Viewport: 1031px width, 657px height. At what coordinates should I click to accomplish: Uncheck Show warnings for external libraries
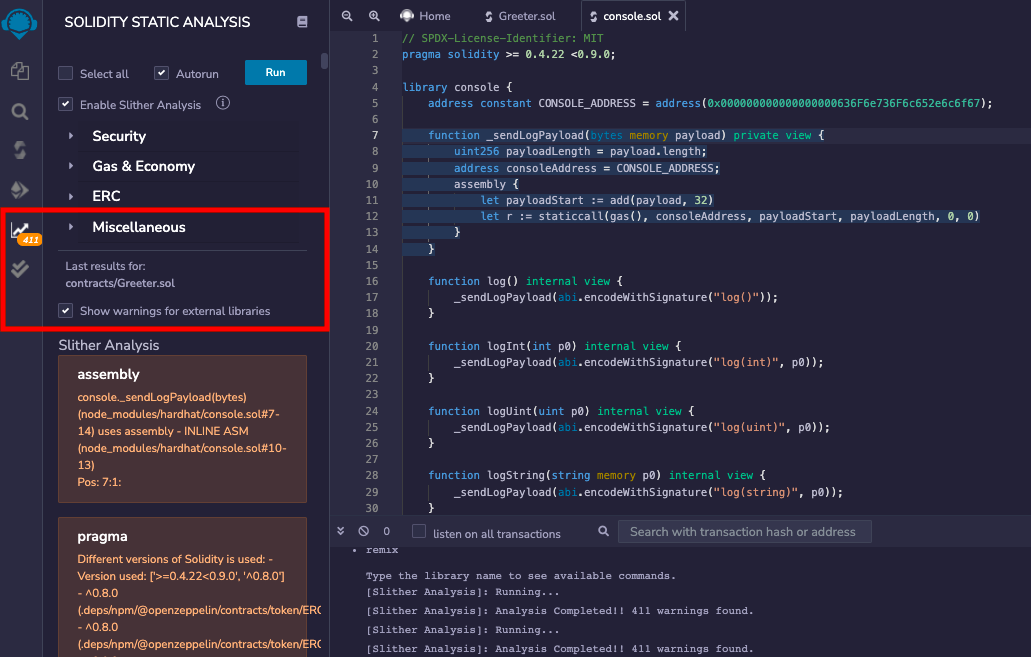click(65, 310)
